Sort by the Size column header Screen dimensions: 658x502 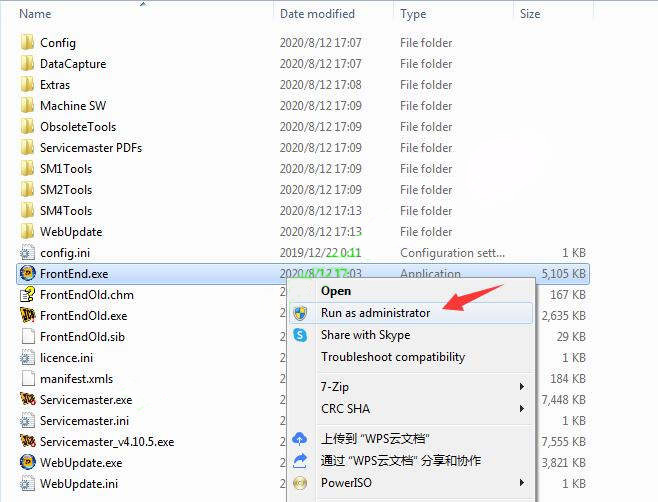[x=530, y=14]
